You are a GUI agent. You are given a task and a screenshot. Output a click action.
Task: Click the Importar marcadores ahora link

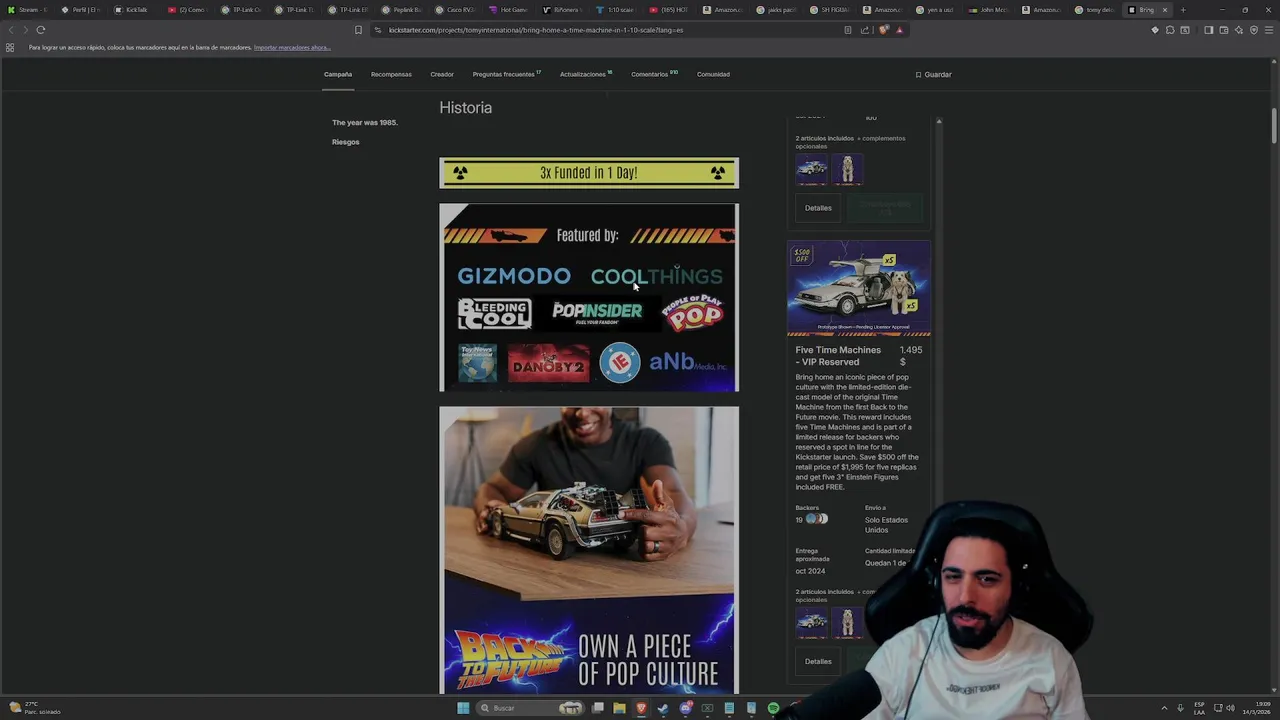coord(292,47)
